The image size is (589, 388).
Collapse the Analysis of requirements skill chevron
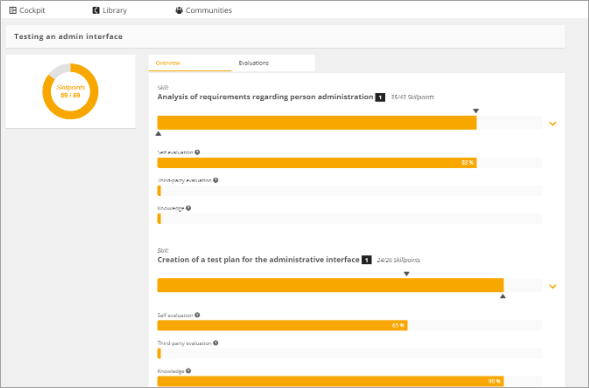(x=553, y=124)
